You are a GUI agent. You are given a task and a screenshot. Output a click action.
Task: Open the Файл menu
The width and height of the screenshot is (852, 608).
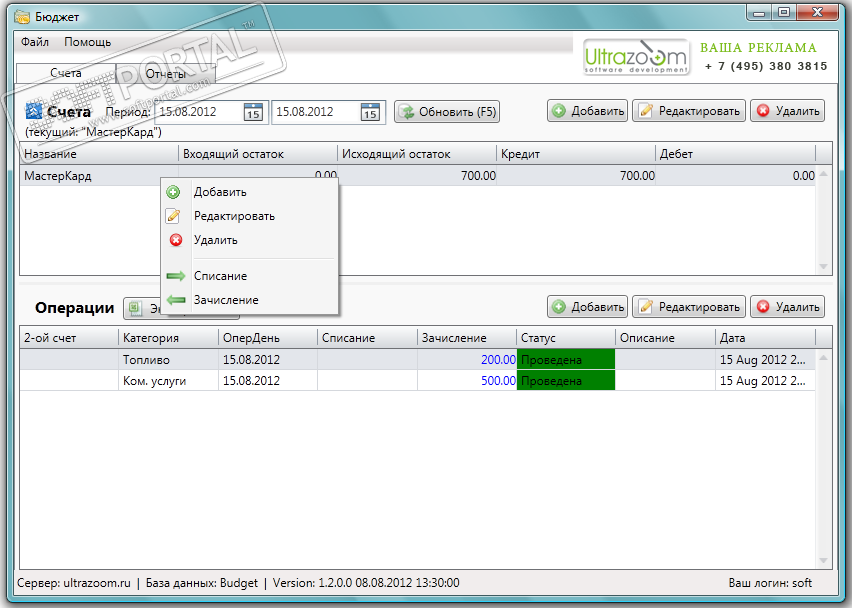tap(35, 42)
